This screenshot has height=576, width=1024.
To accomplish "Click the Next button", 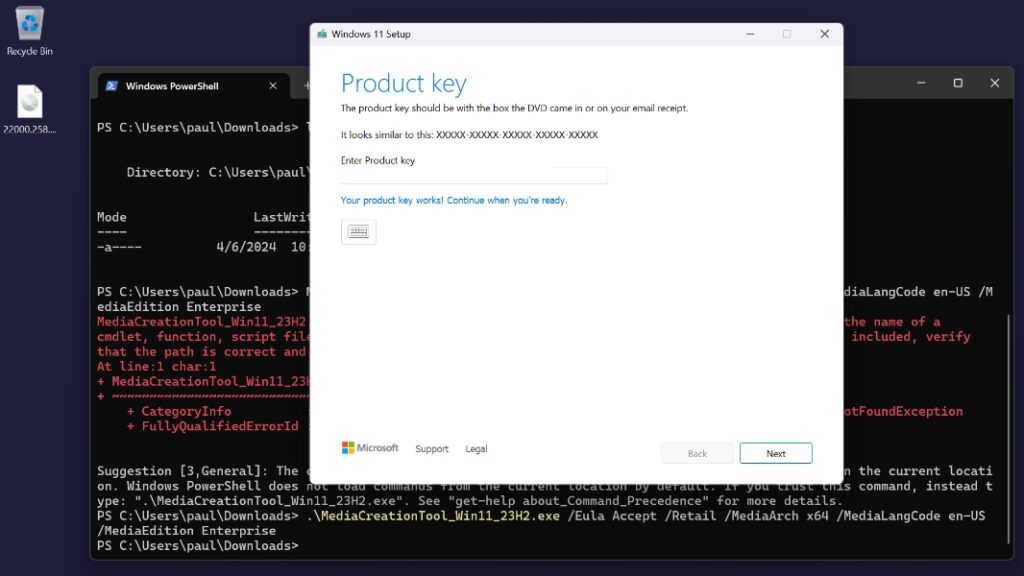I will click(775, 453).
